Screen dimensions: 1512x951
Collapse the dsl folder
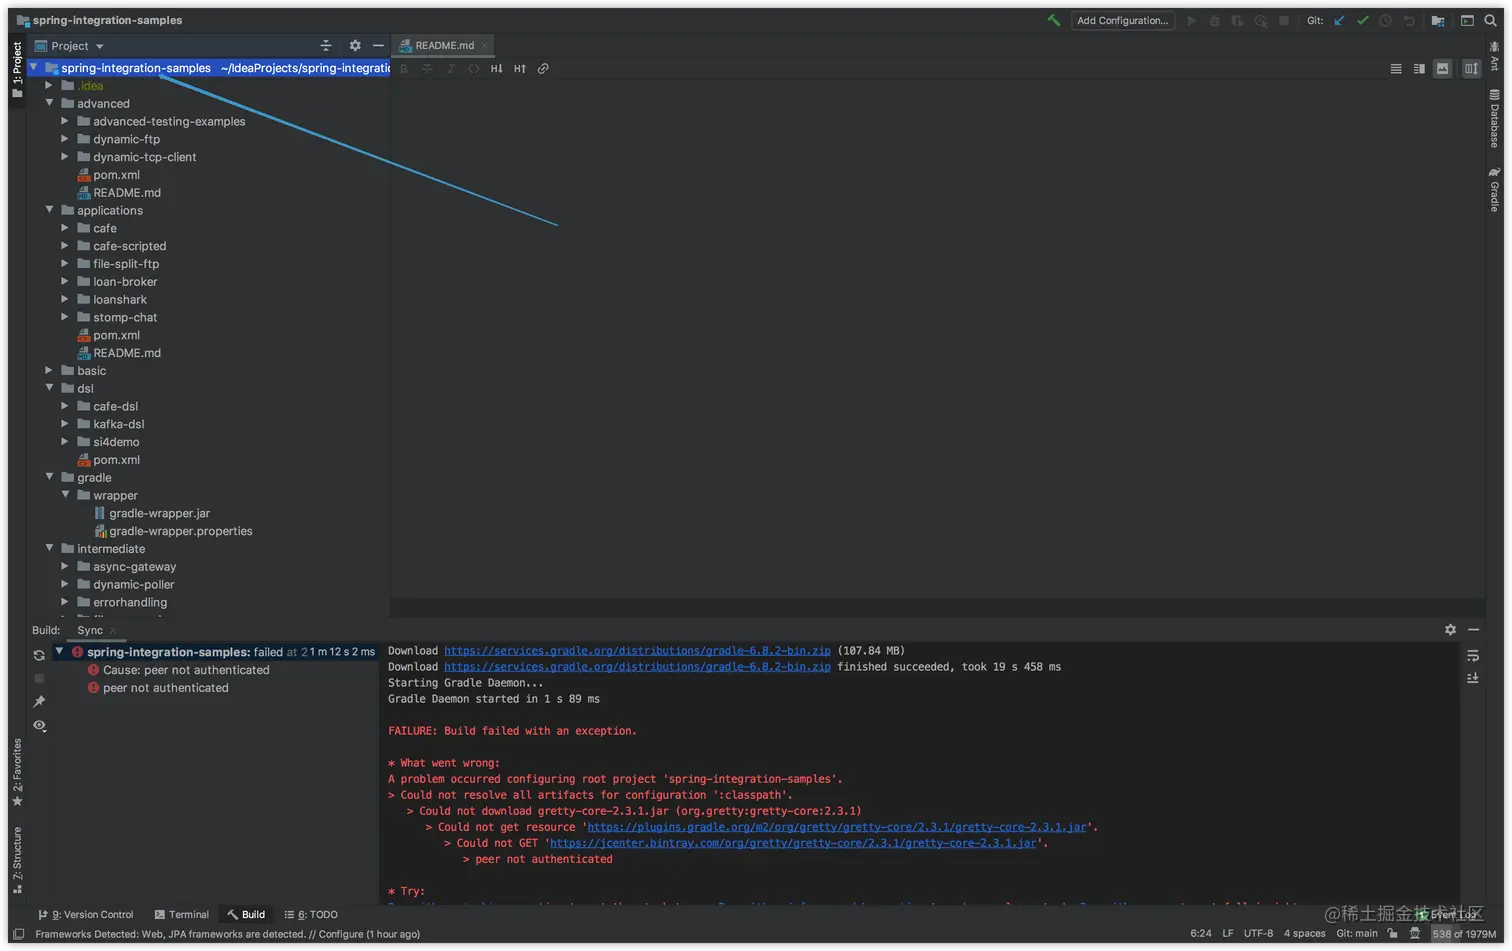(49, 388)
